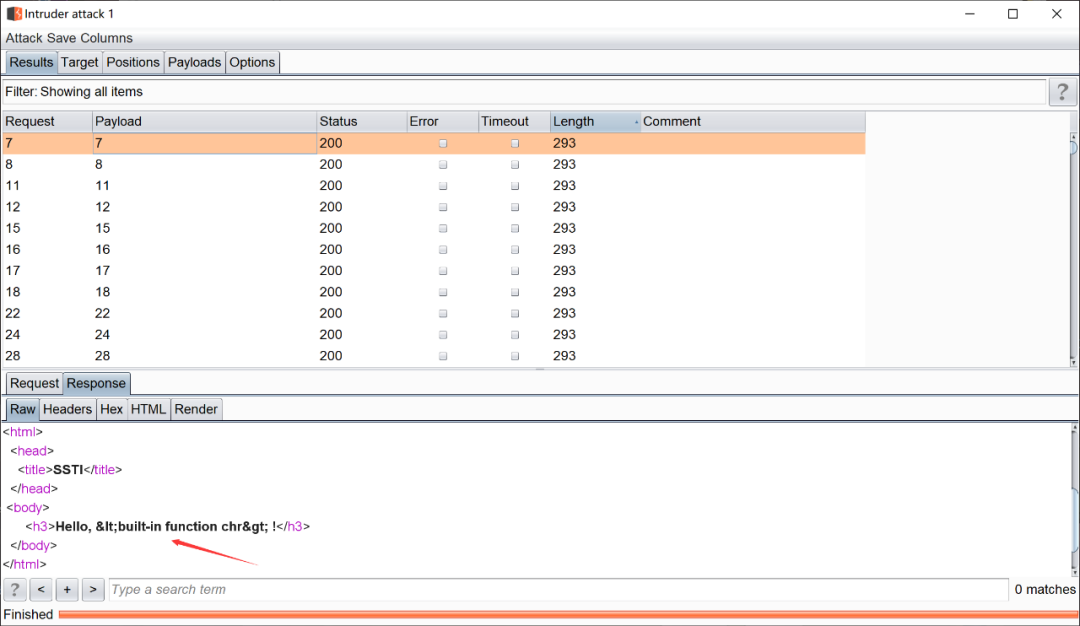Toggle the Error checkbox for request 15
The width and height of the screenshot is (1080, 626).
click(442, 228)
